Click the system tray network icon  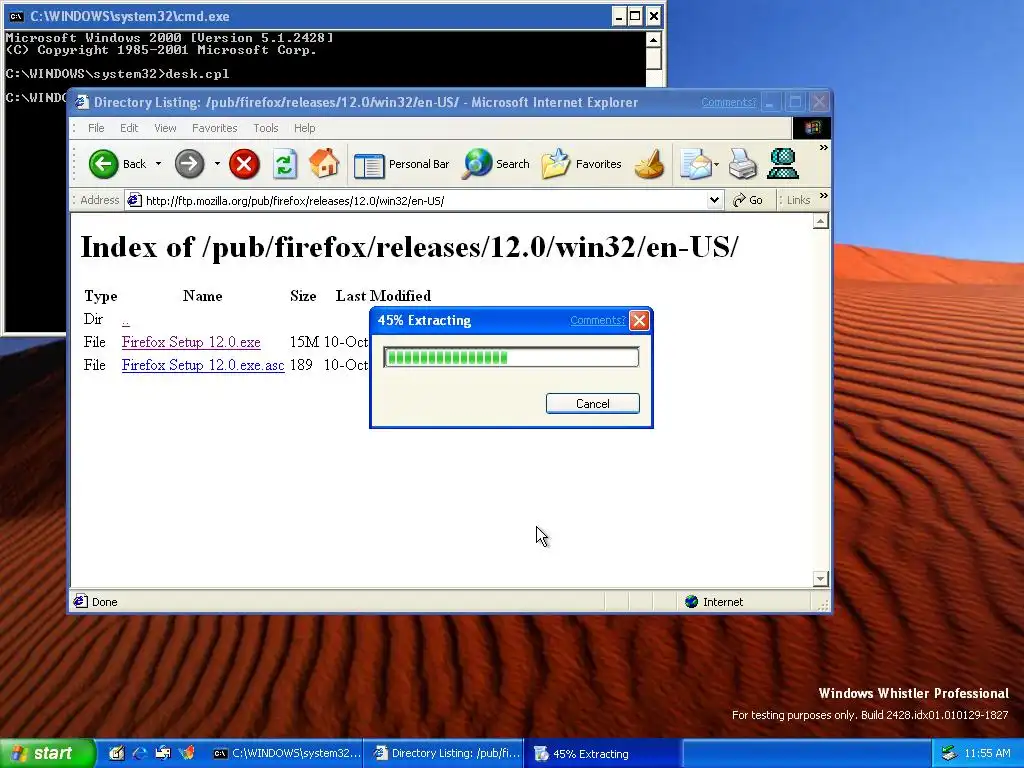point(949,753)
